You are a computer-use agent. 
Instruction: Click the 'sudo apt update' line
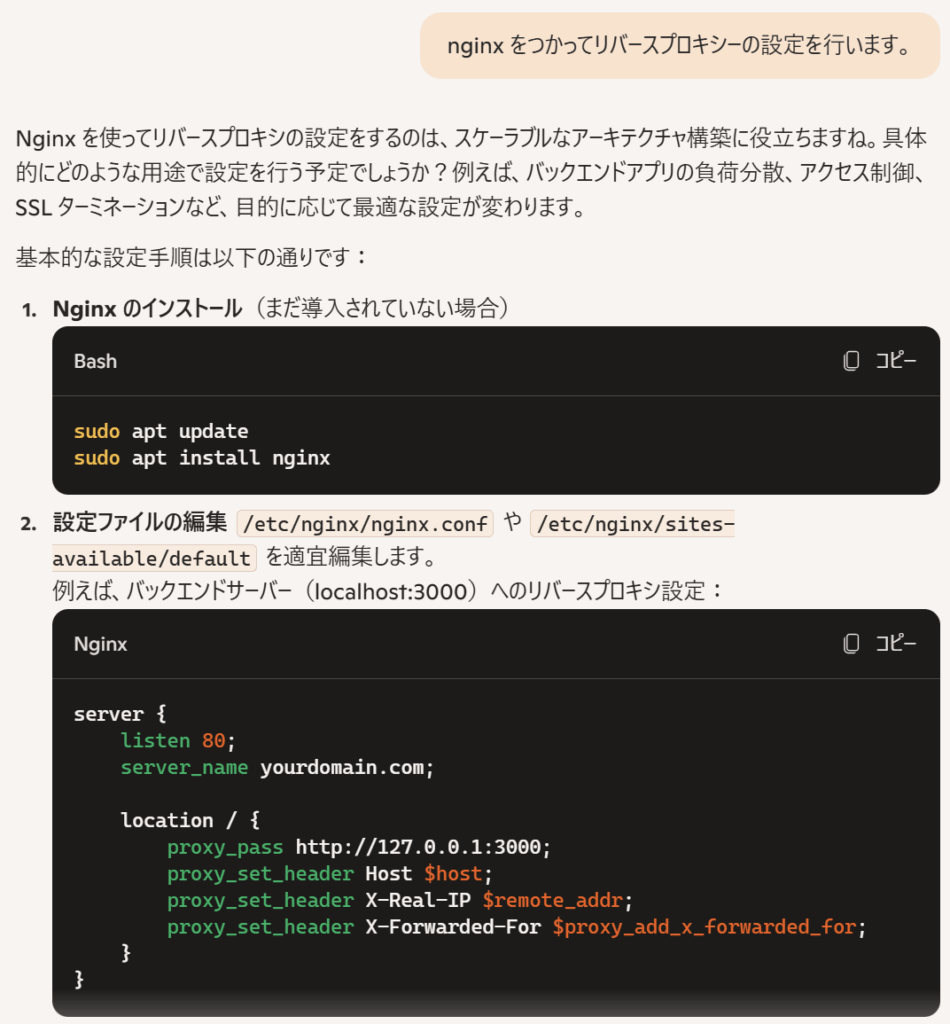pos(161,432)
